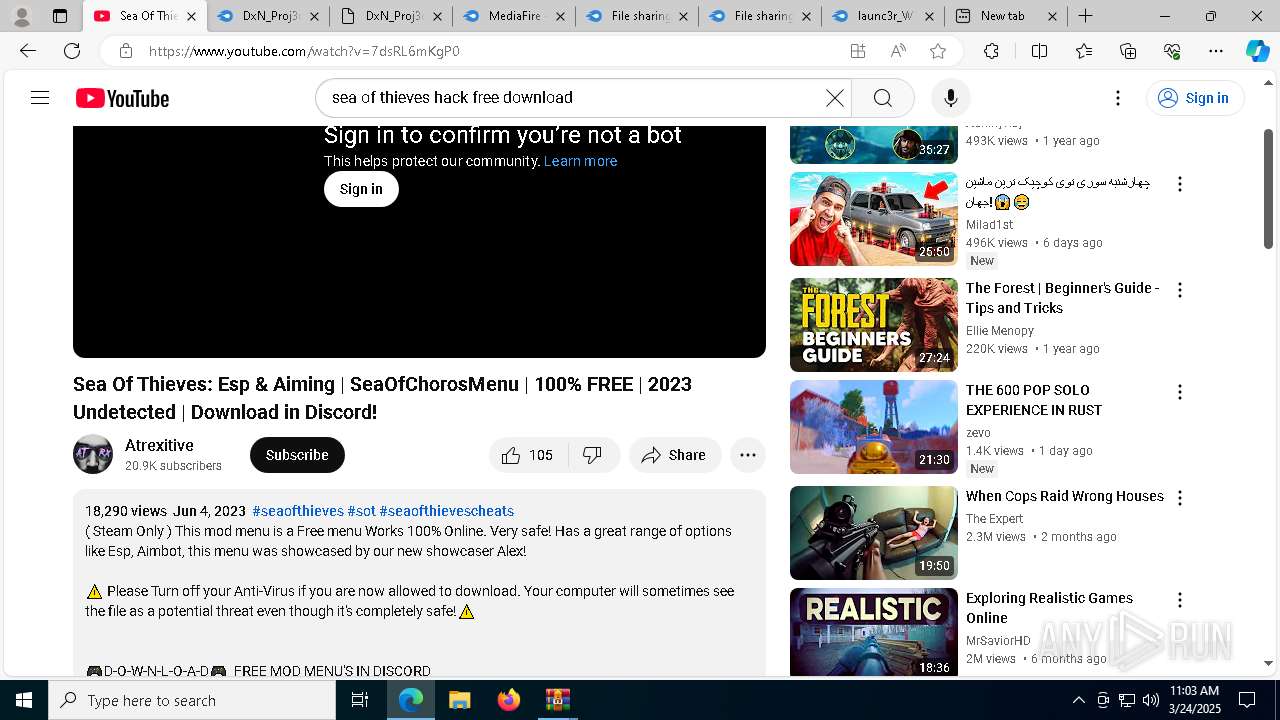Open Task View on taskbar
This screenshot has height=720, width=1280.
(x=360, y=700)
